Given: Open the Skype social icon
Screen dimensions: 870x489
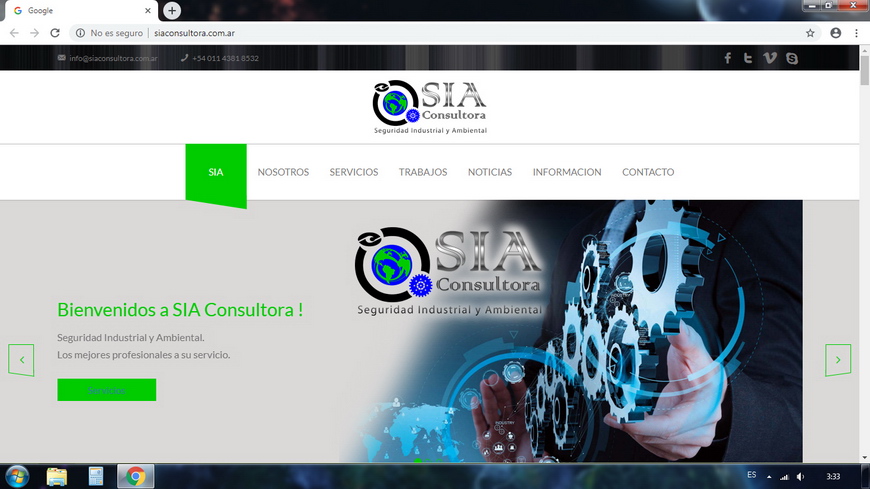Looking at the screenshot, I should click(792, 58).
